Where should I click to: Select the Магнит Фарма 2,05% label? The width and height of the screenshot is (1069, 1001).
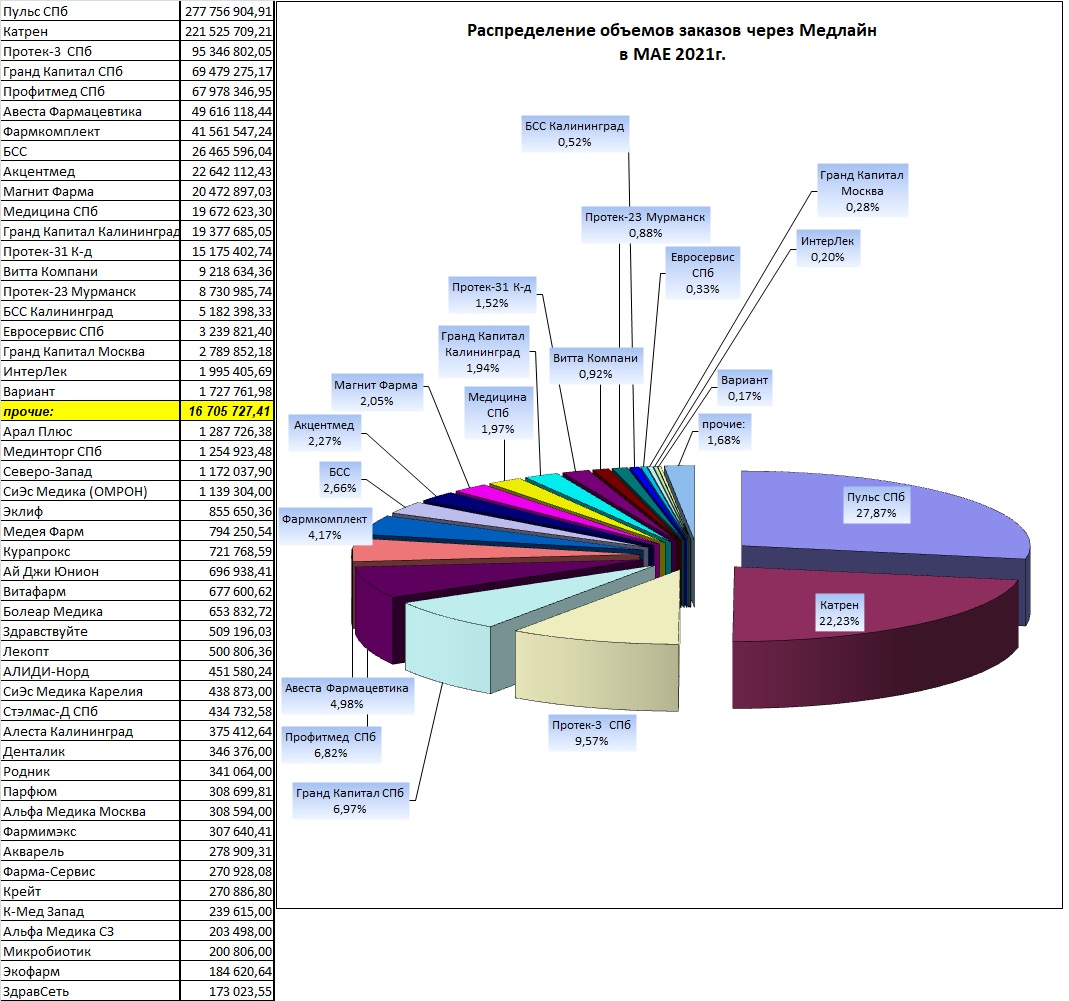(x=376, y=392)
